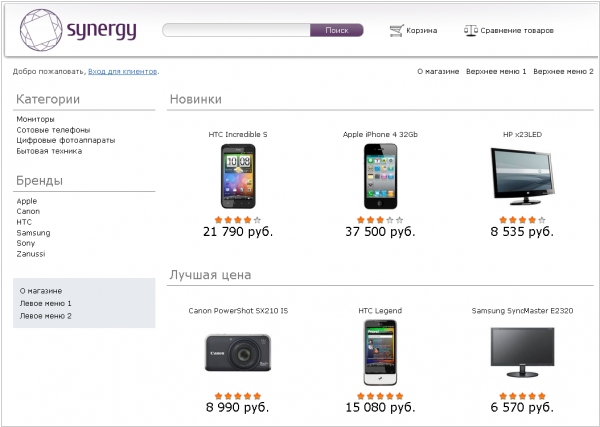The image size is (600, 427).
Task: Open the Samsung SyncMaster E2320 title link
Action: [x=522, y=311]
